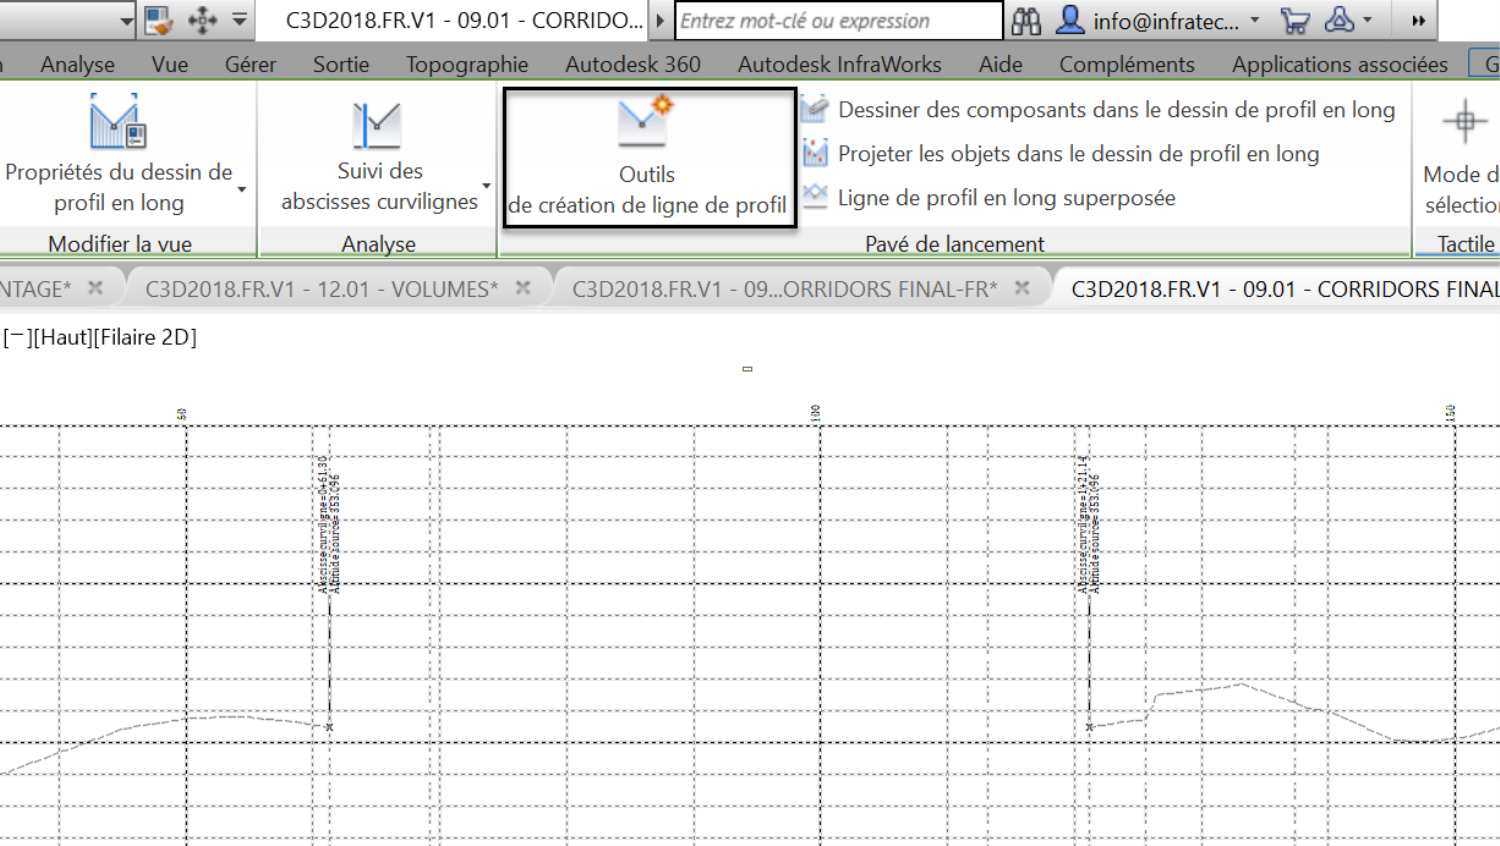Switch to the drawing tab ending in NTAGE*
The height and width of the screenshot is (846, 1500).
[x=36, y=289]
